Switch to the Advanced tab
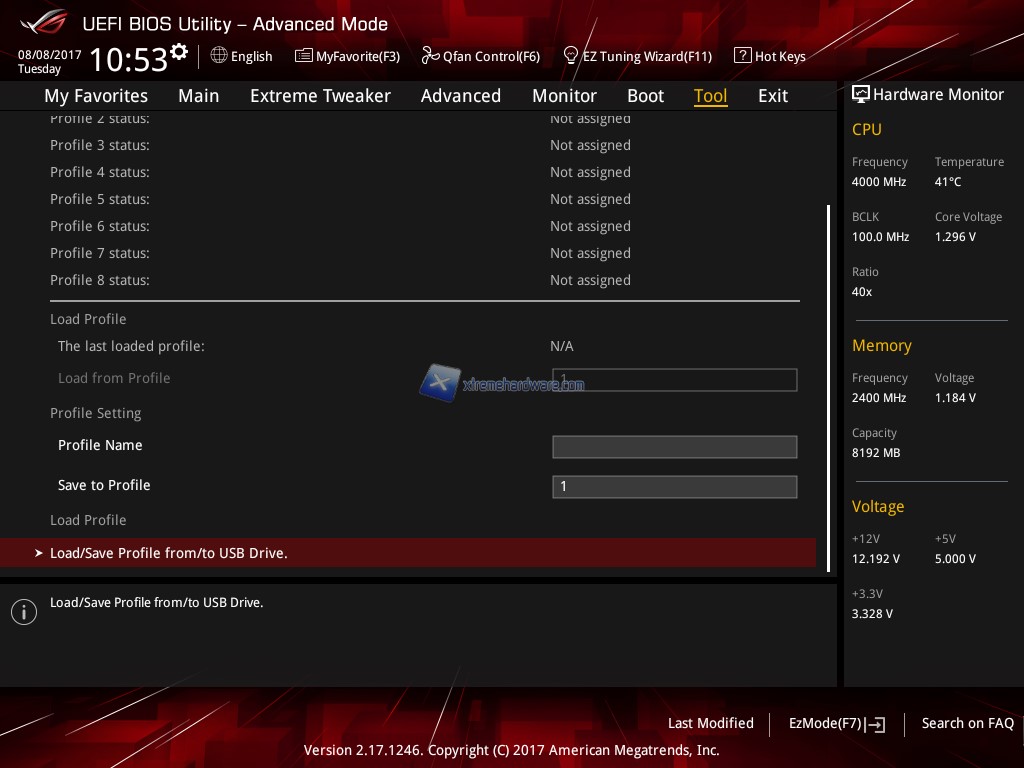1024x768 pixels. point(460,96)
